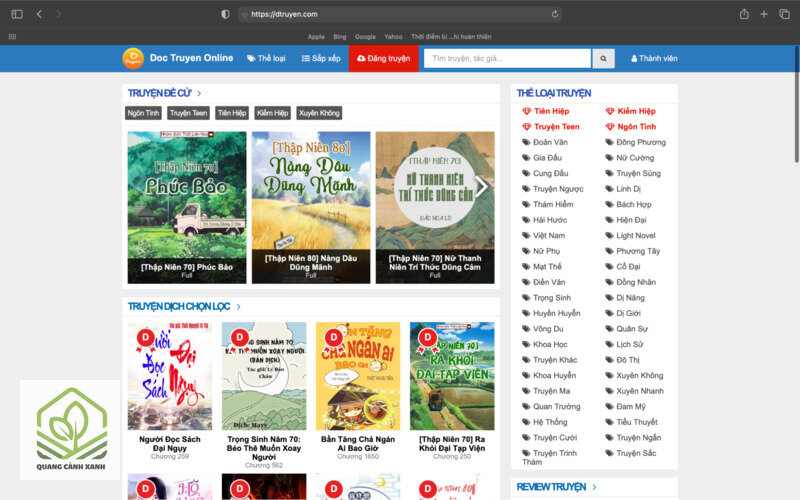The image size is (800, 500).
Task: Click the Share icon in Safari toolbar
Action: click(x=744, y=14)
